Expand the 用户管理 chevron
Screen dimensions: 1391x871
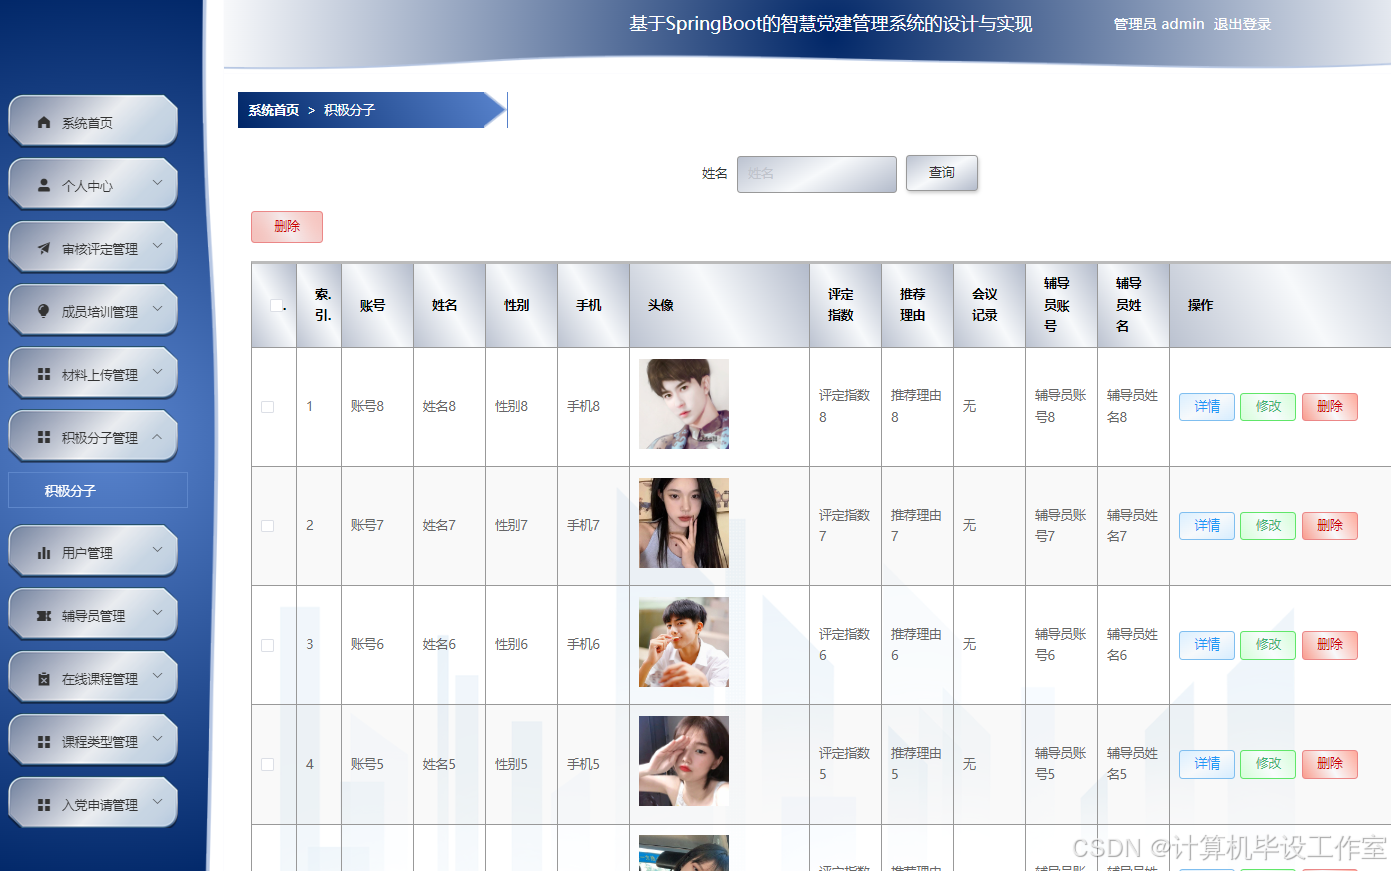click(x=157, y=550)
